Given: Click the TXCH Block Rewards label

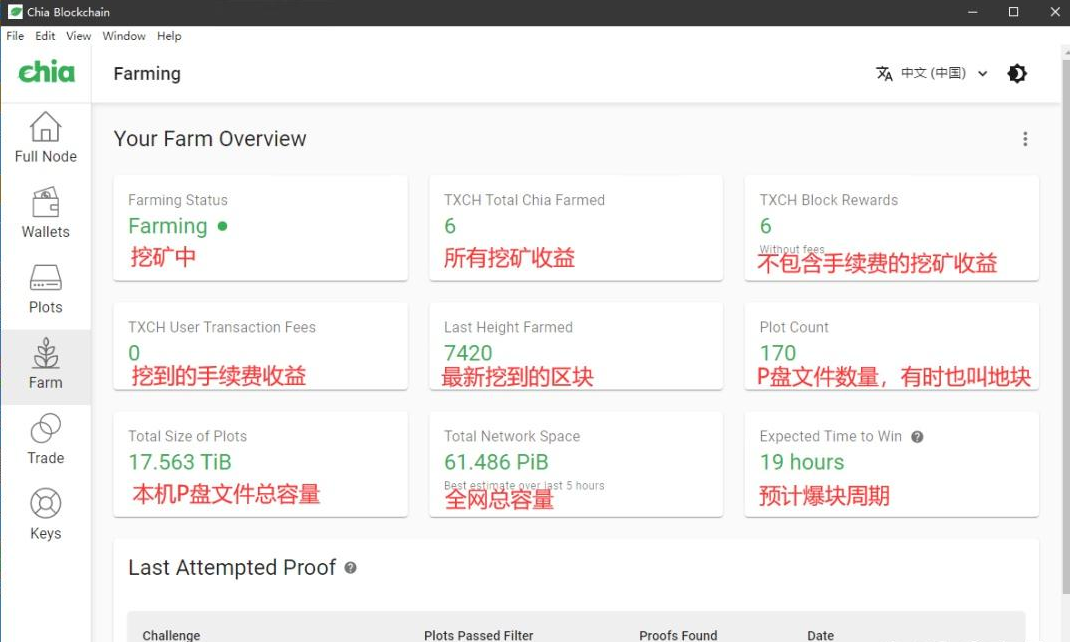Looking at the screenshot, I should pos(828,200).
